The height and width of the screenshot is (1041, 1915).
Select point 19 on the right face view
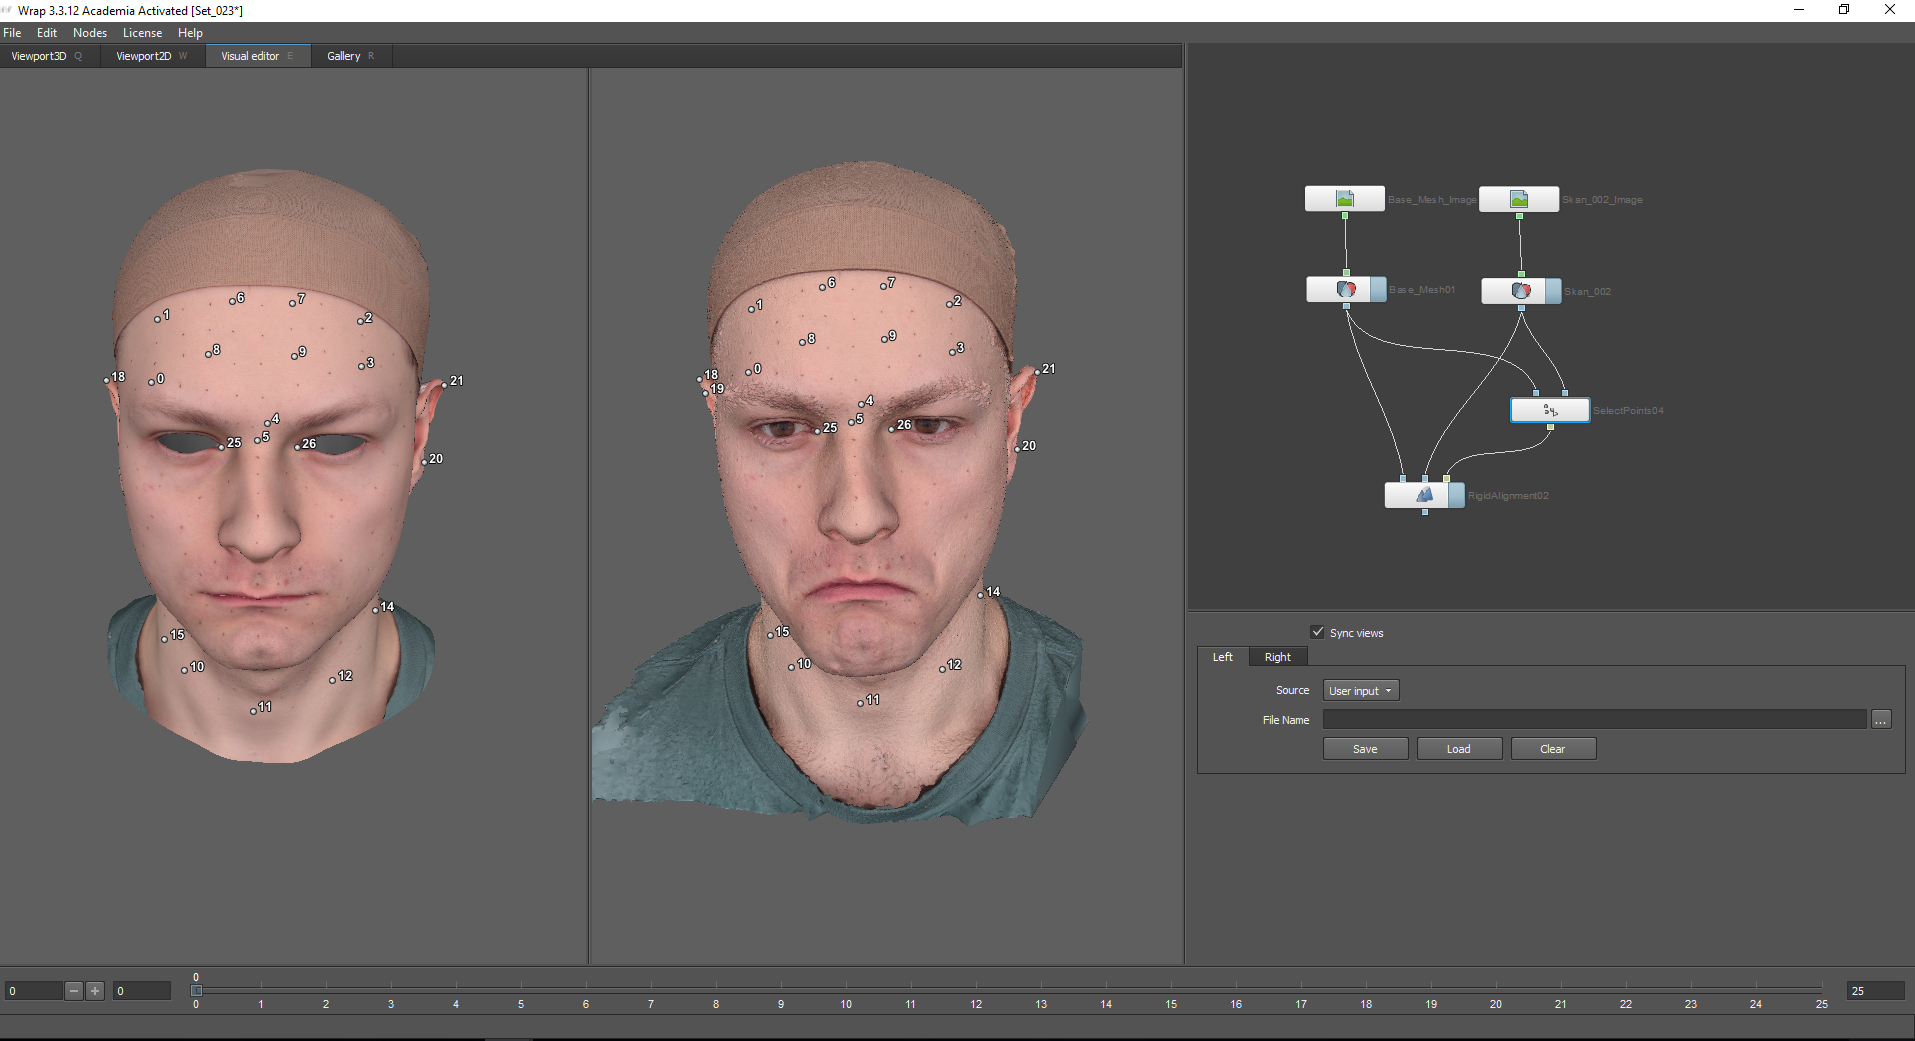coord(706,393)
